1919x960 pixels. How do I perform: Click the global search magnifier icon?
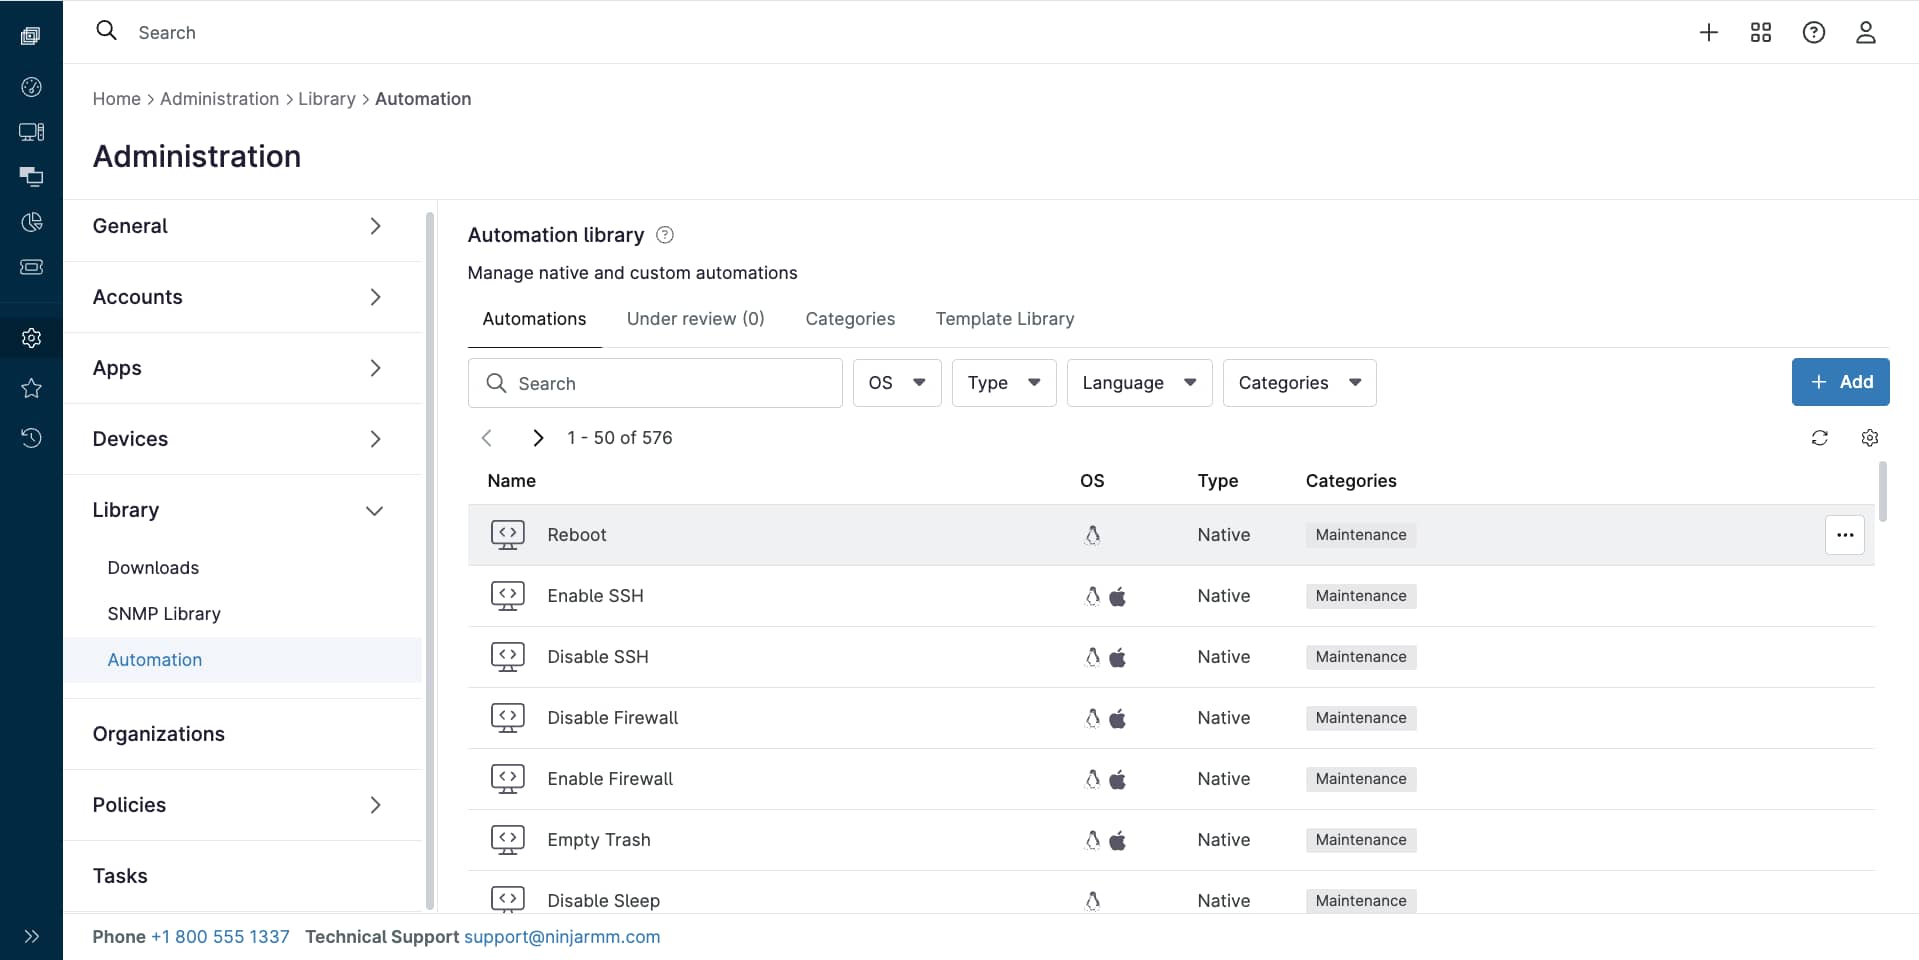(x=106, y=31)
